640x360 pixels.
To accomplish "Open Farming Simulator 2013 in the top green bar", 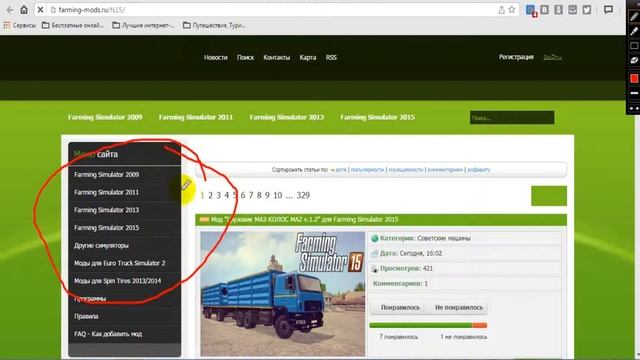I will point(287,117).
